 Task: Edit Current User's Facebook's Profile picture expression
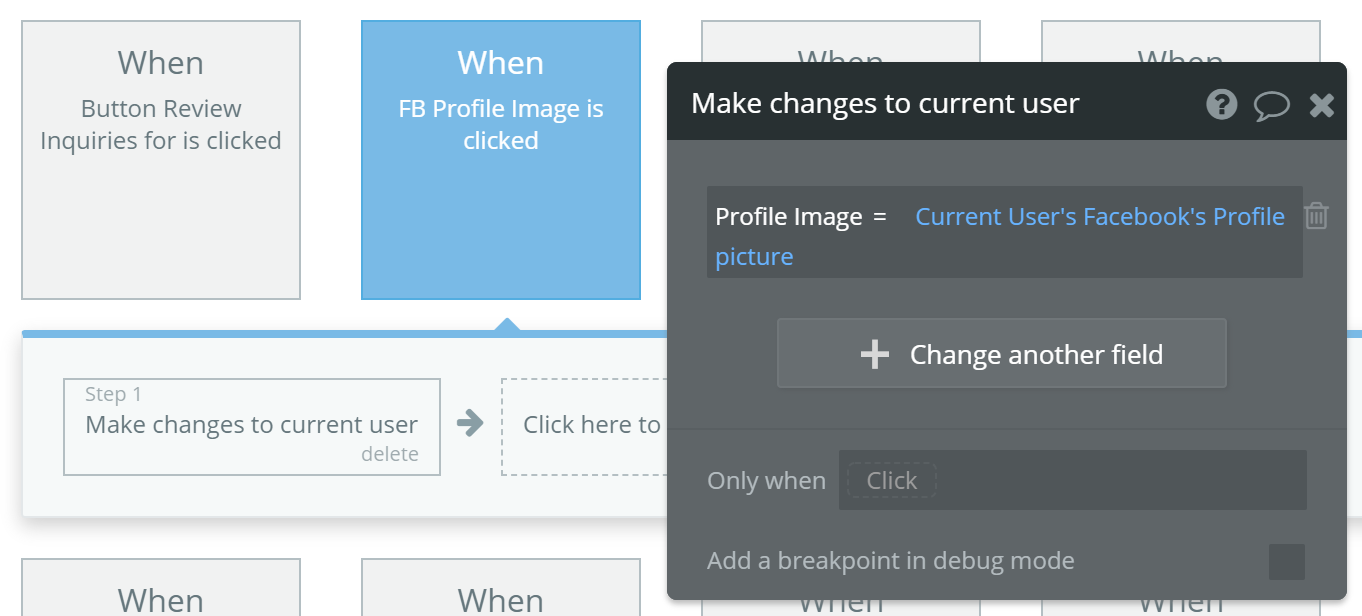point(1000,236)
